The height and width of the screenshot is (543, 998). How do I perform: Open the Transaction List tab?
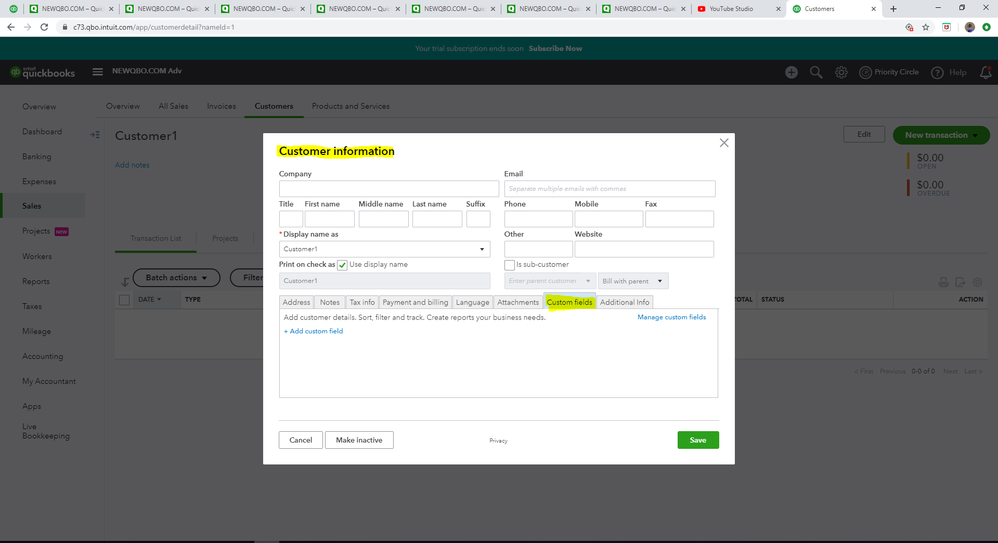tap(156, 238)
